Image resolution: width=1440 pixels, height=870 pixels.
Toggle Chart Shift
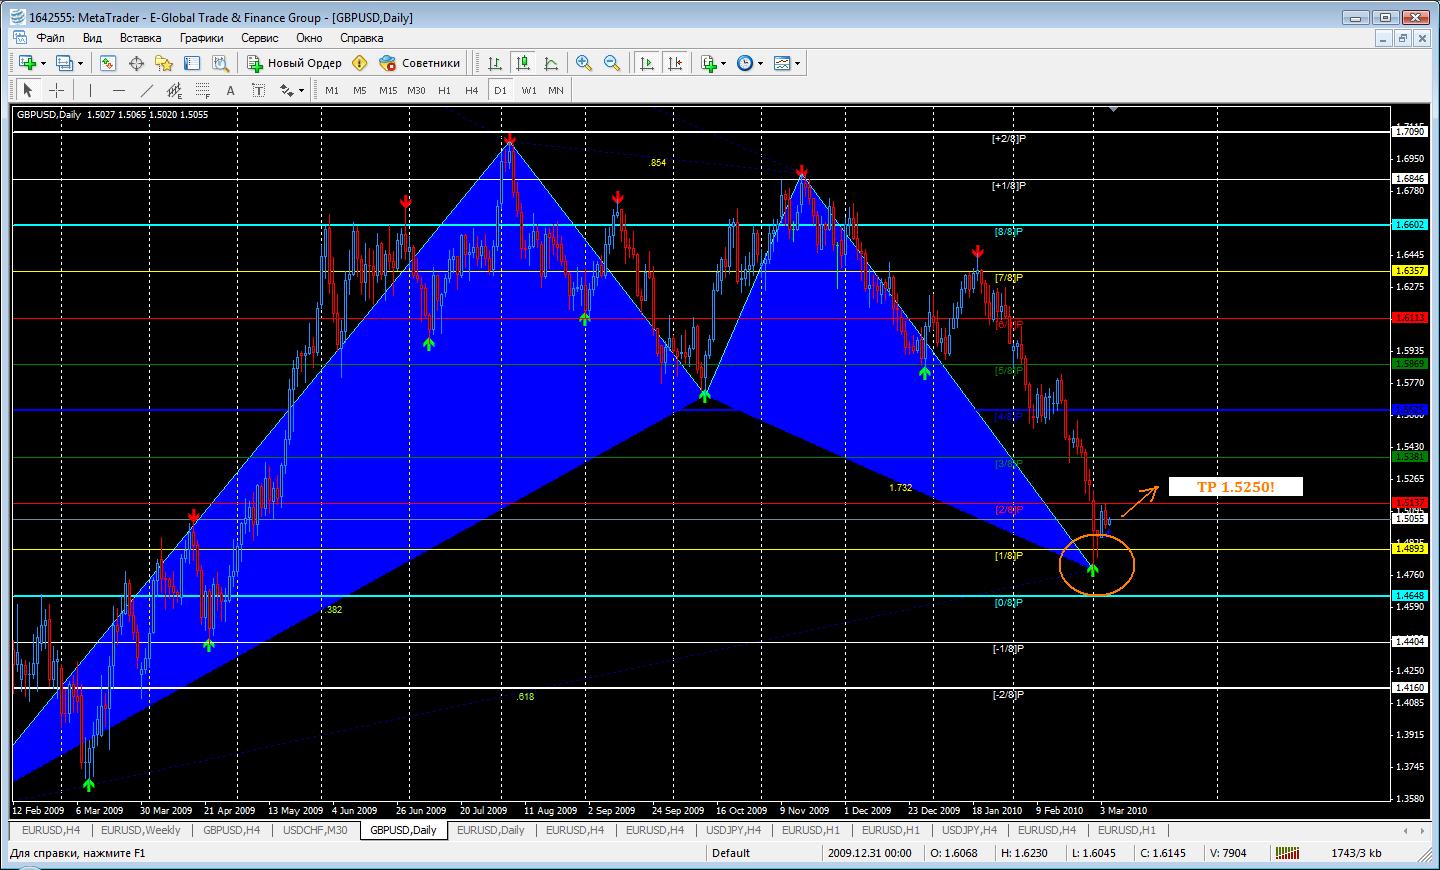[675, 63]
